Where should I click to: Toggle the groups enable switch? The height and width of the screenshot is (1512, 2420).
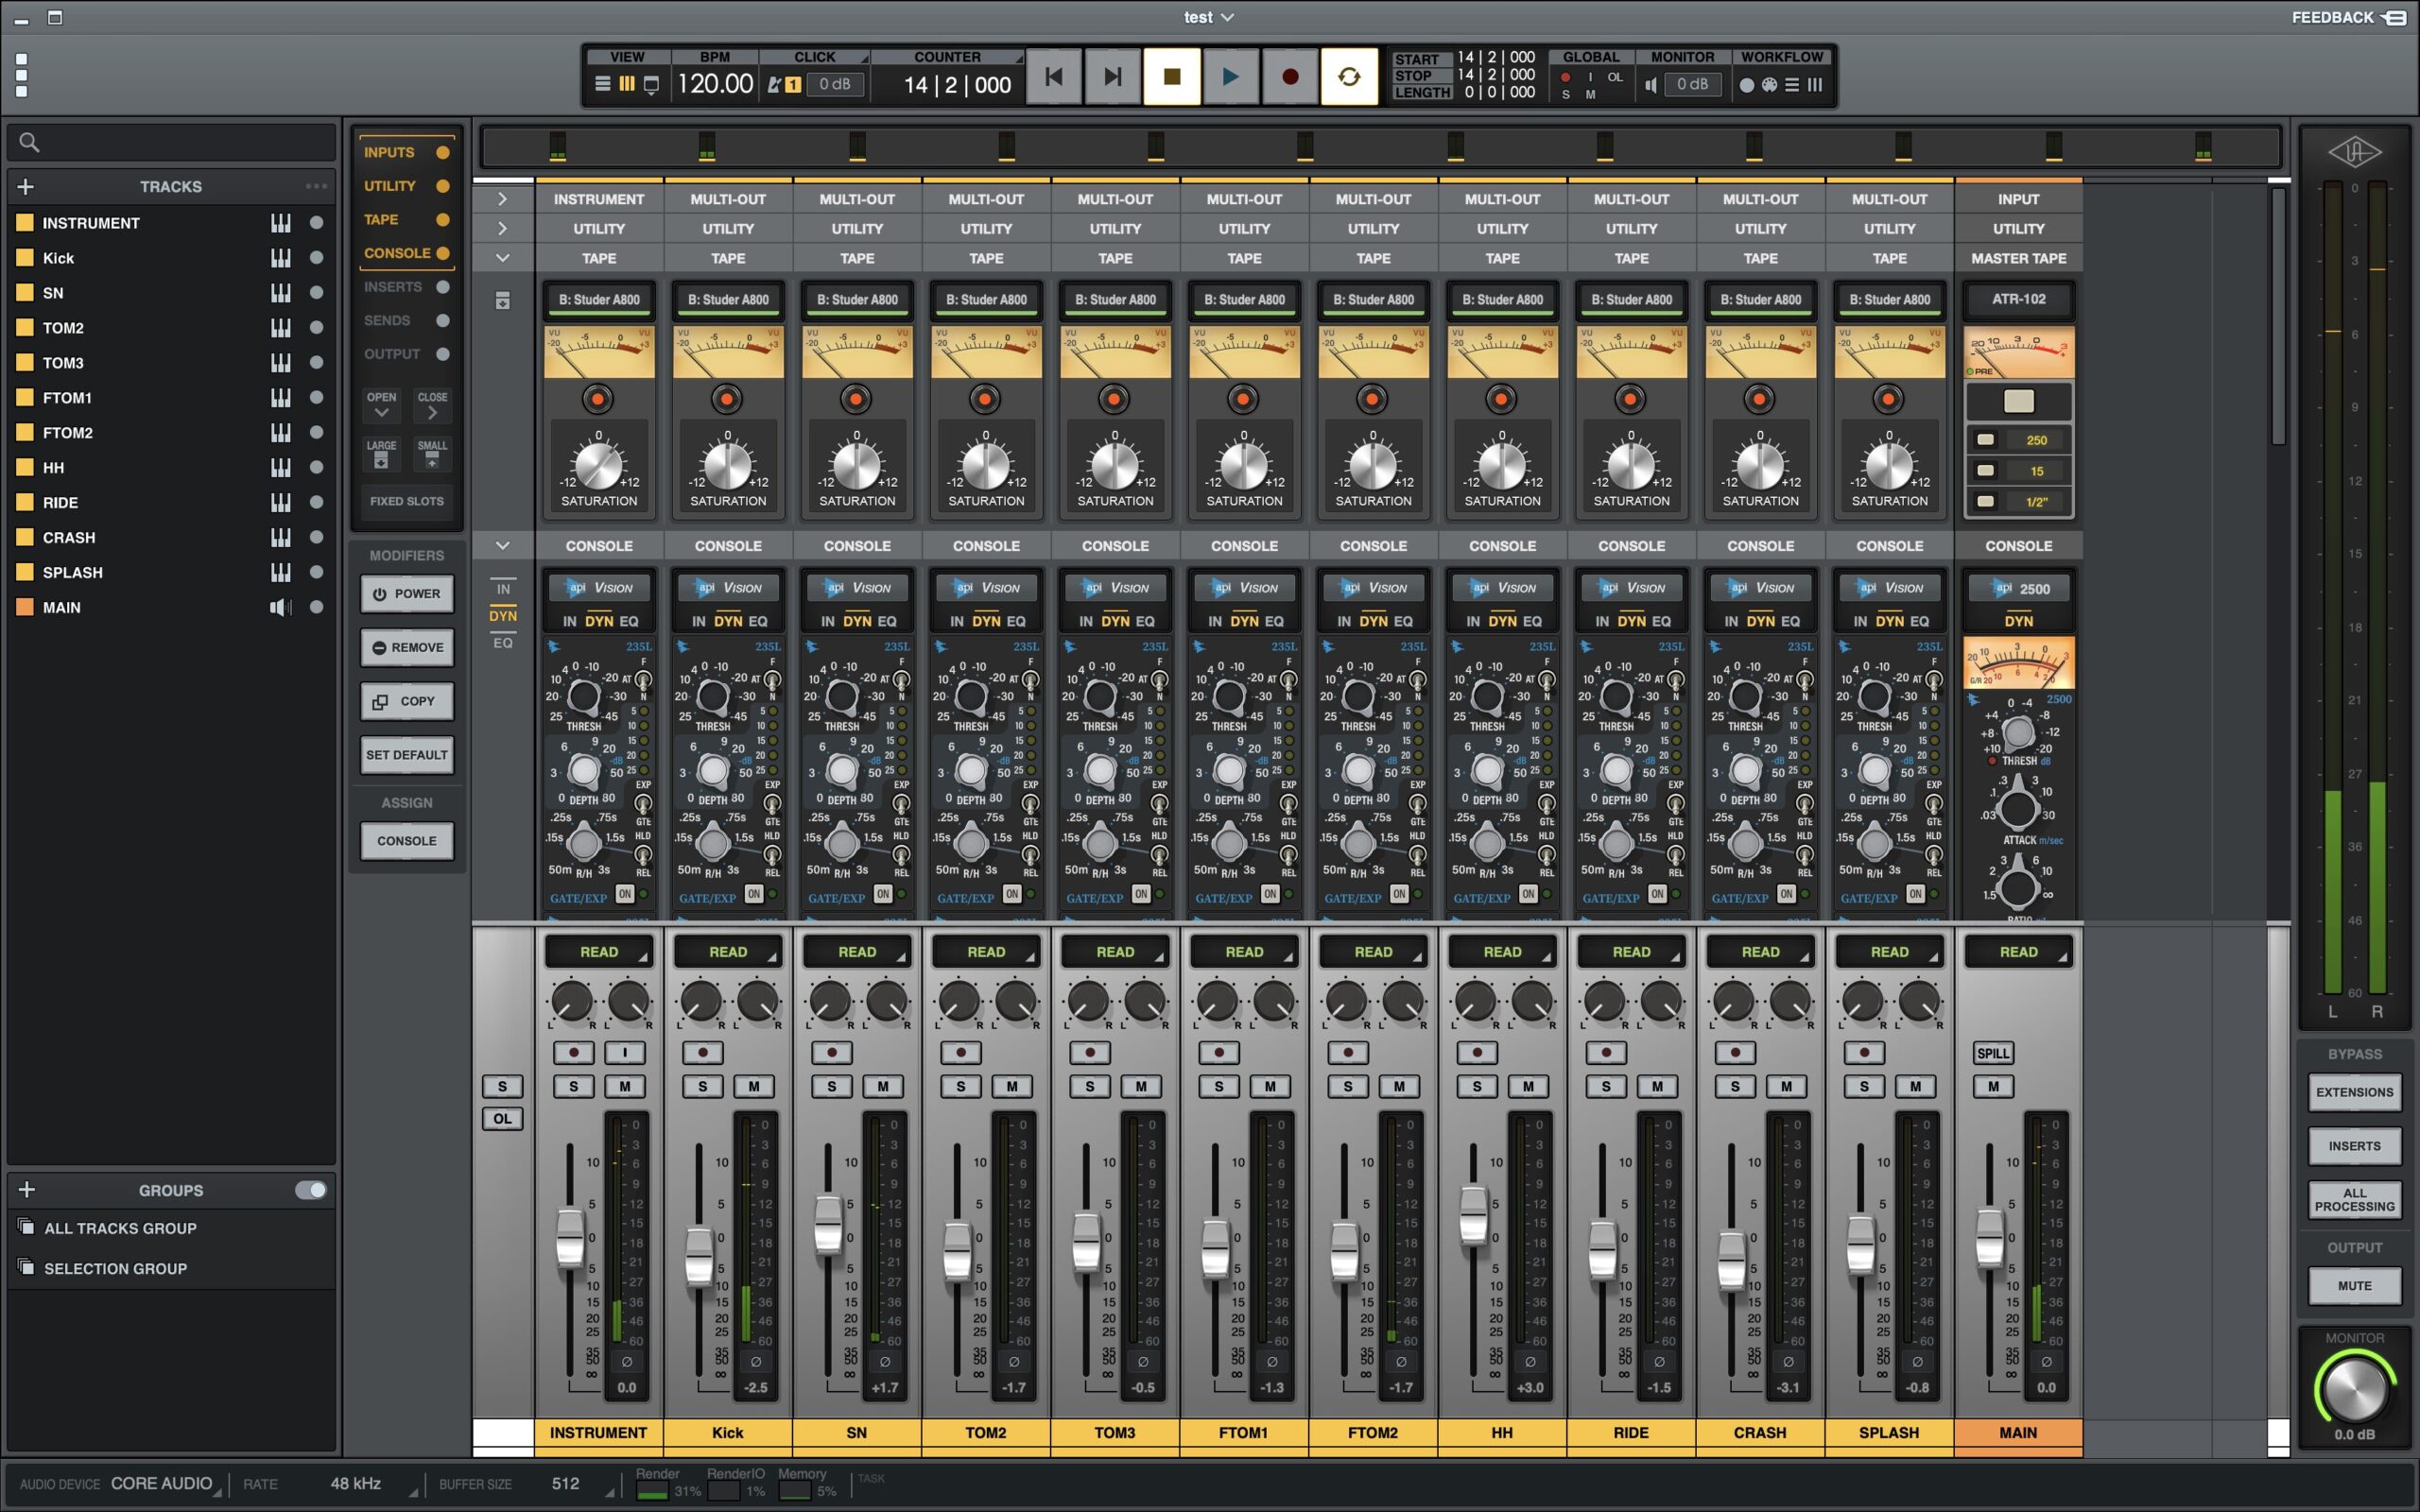(310, 1190)
